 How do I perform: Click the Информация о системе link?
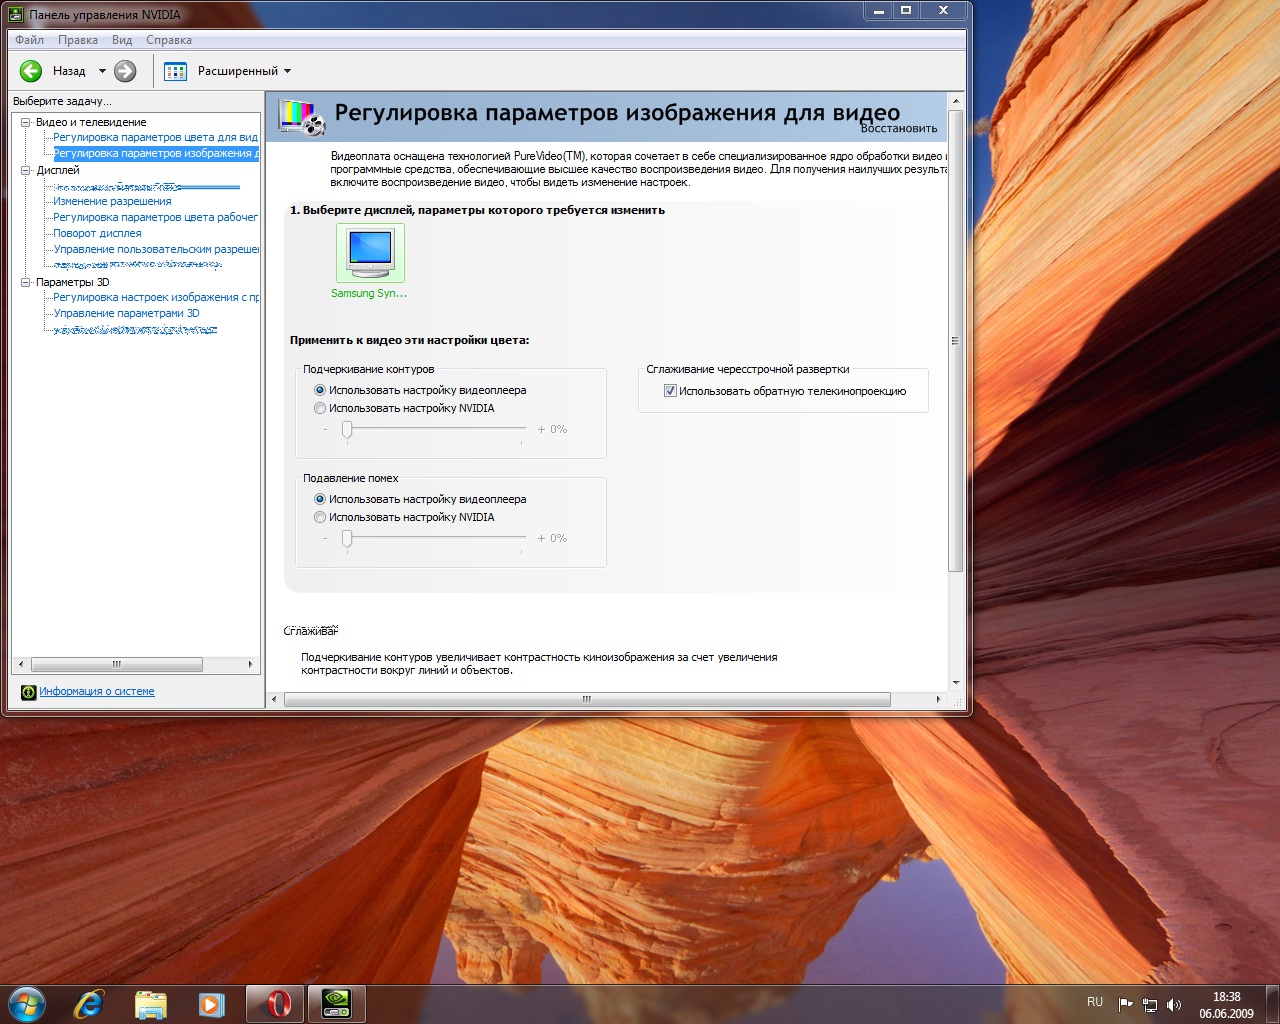coord(96,691)
